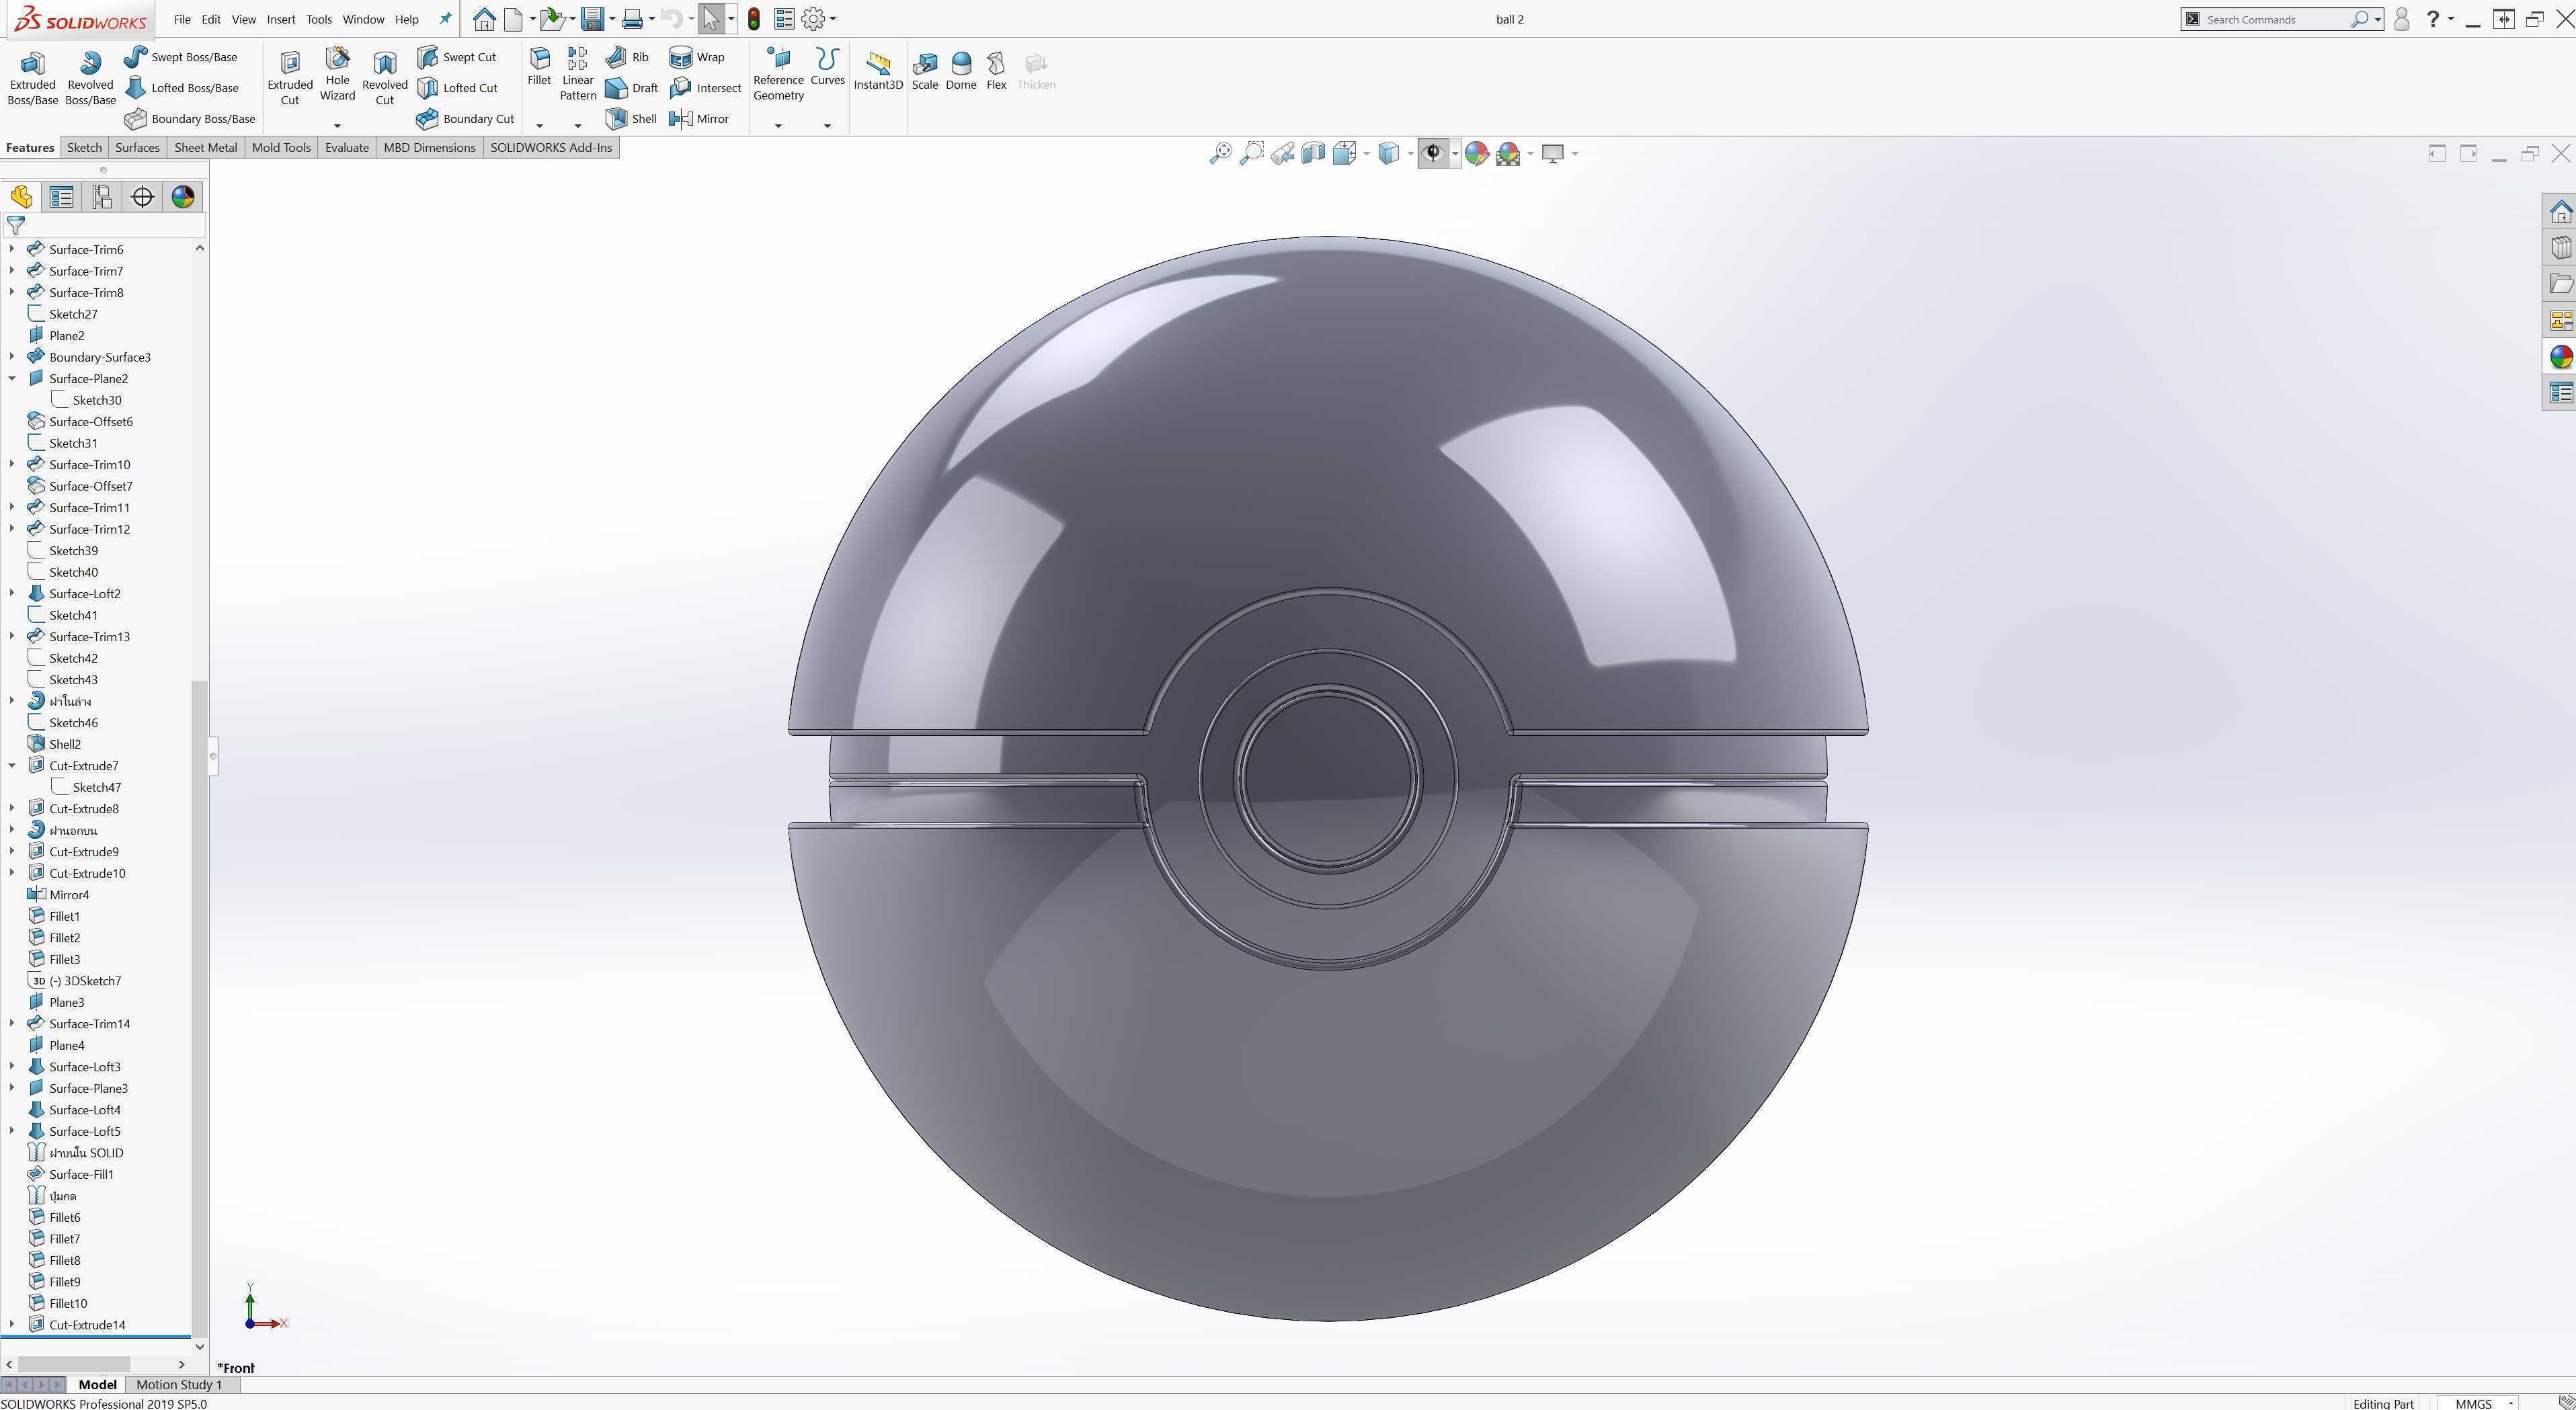Open the File menu
Viewport: 2576px width, 1410px height.
[181, 19]
